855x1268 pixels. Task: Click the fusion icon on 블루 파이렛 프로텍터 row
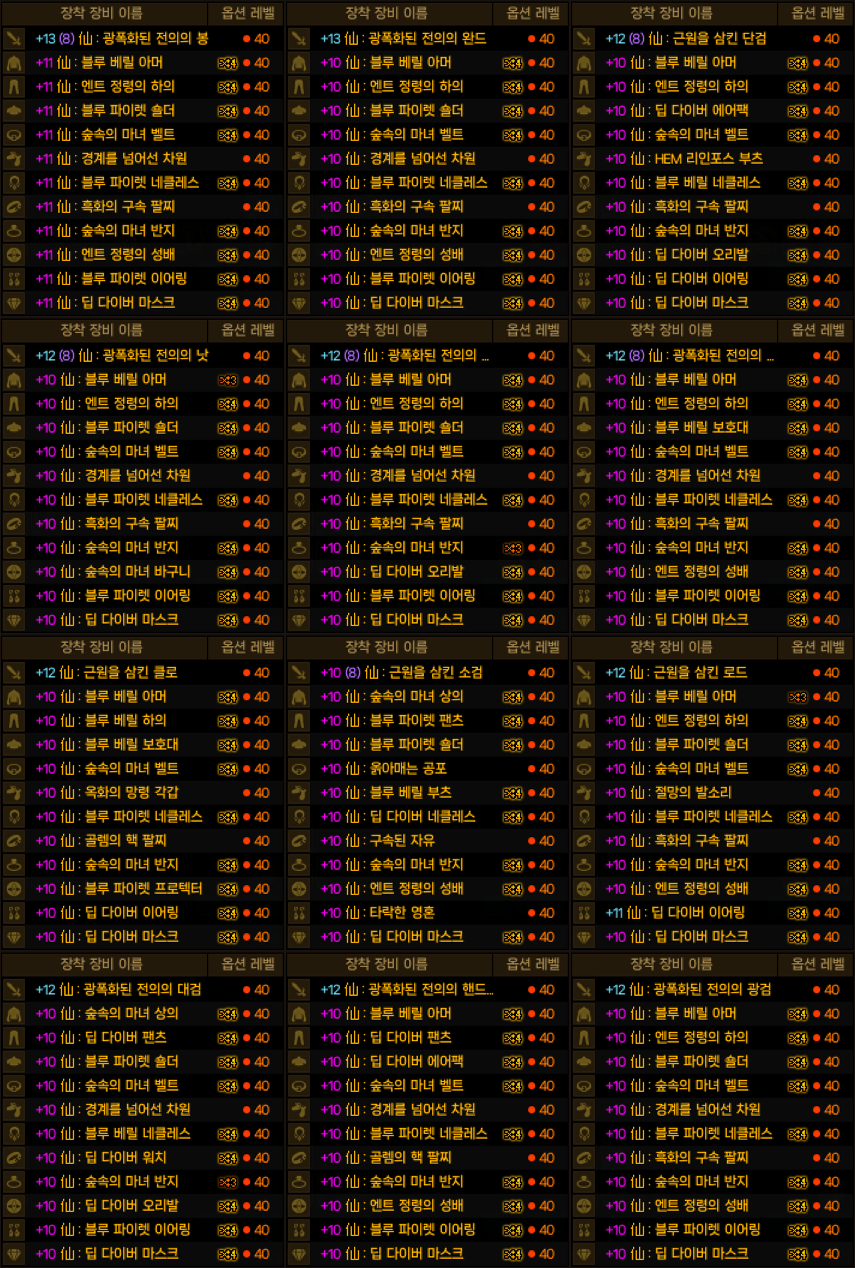point(227,889)
